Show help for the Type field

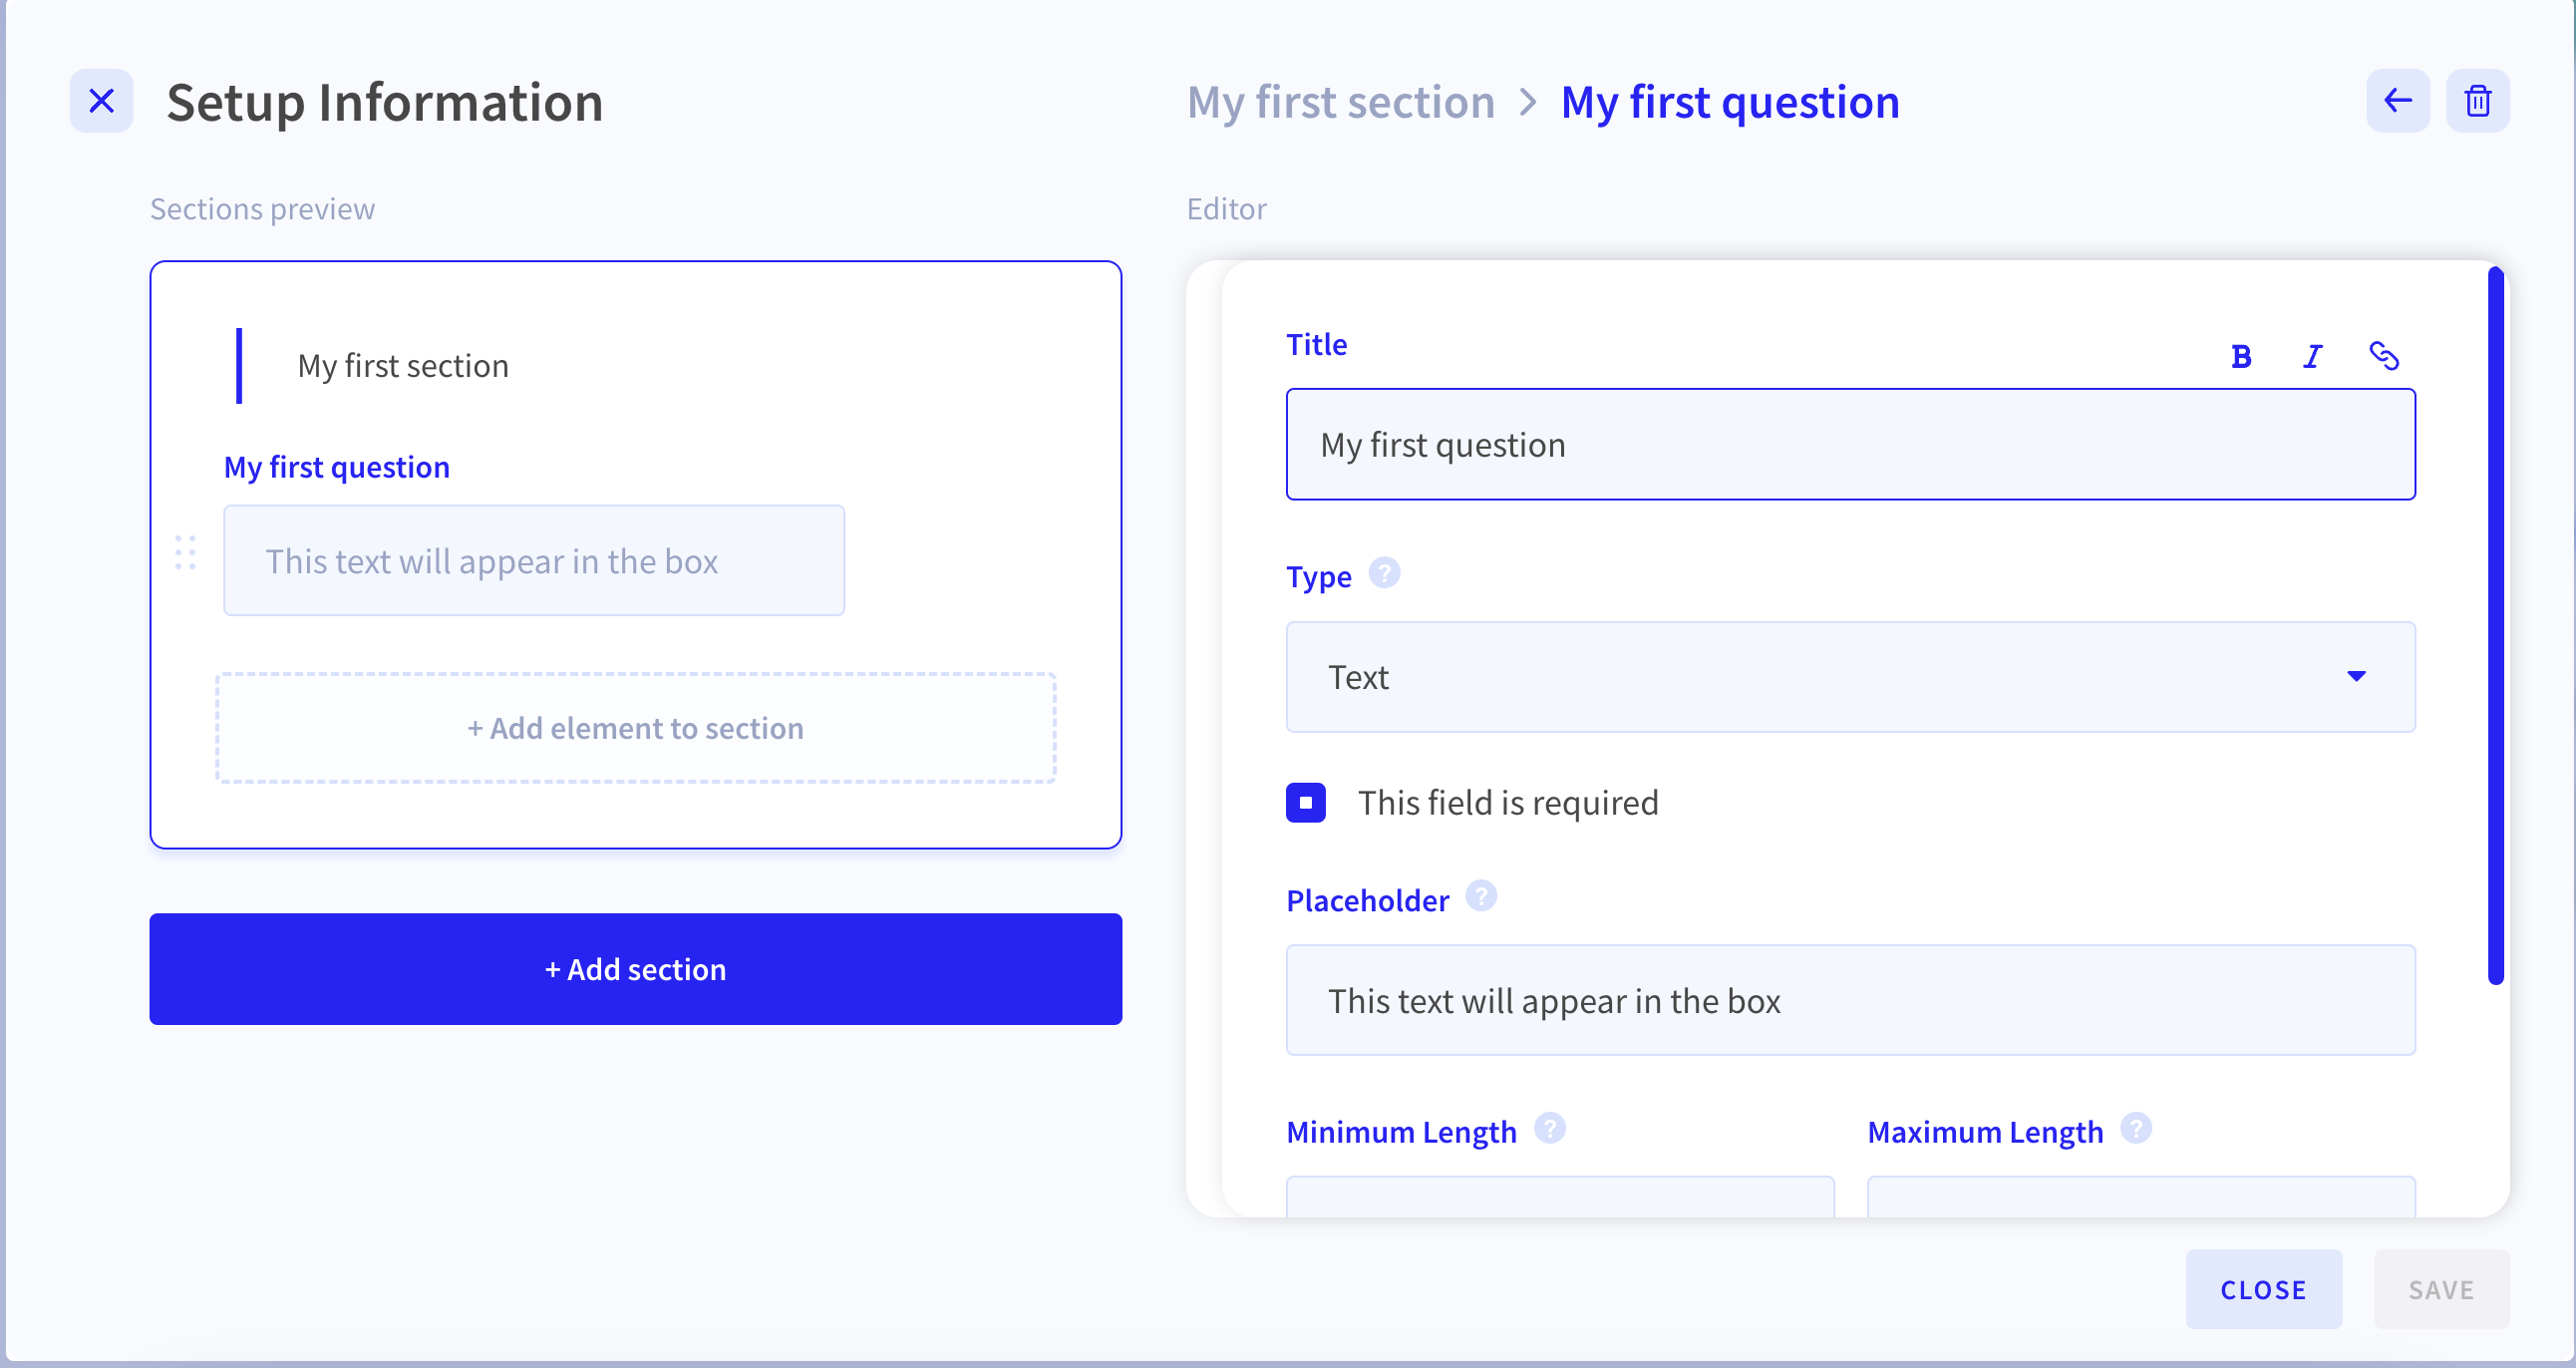pos(1384,573)
